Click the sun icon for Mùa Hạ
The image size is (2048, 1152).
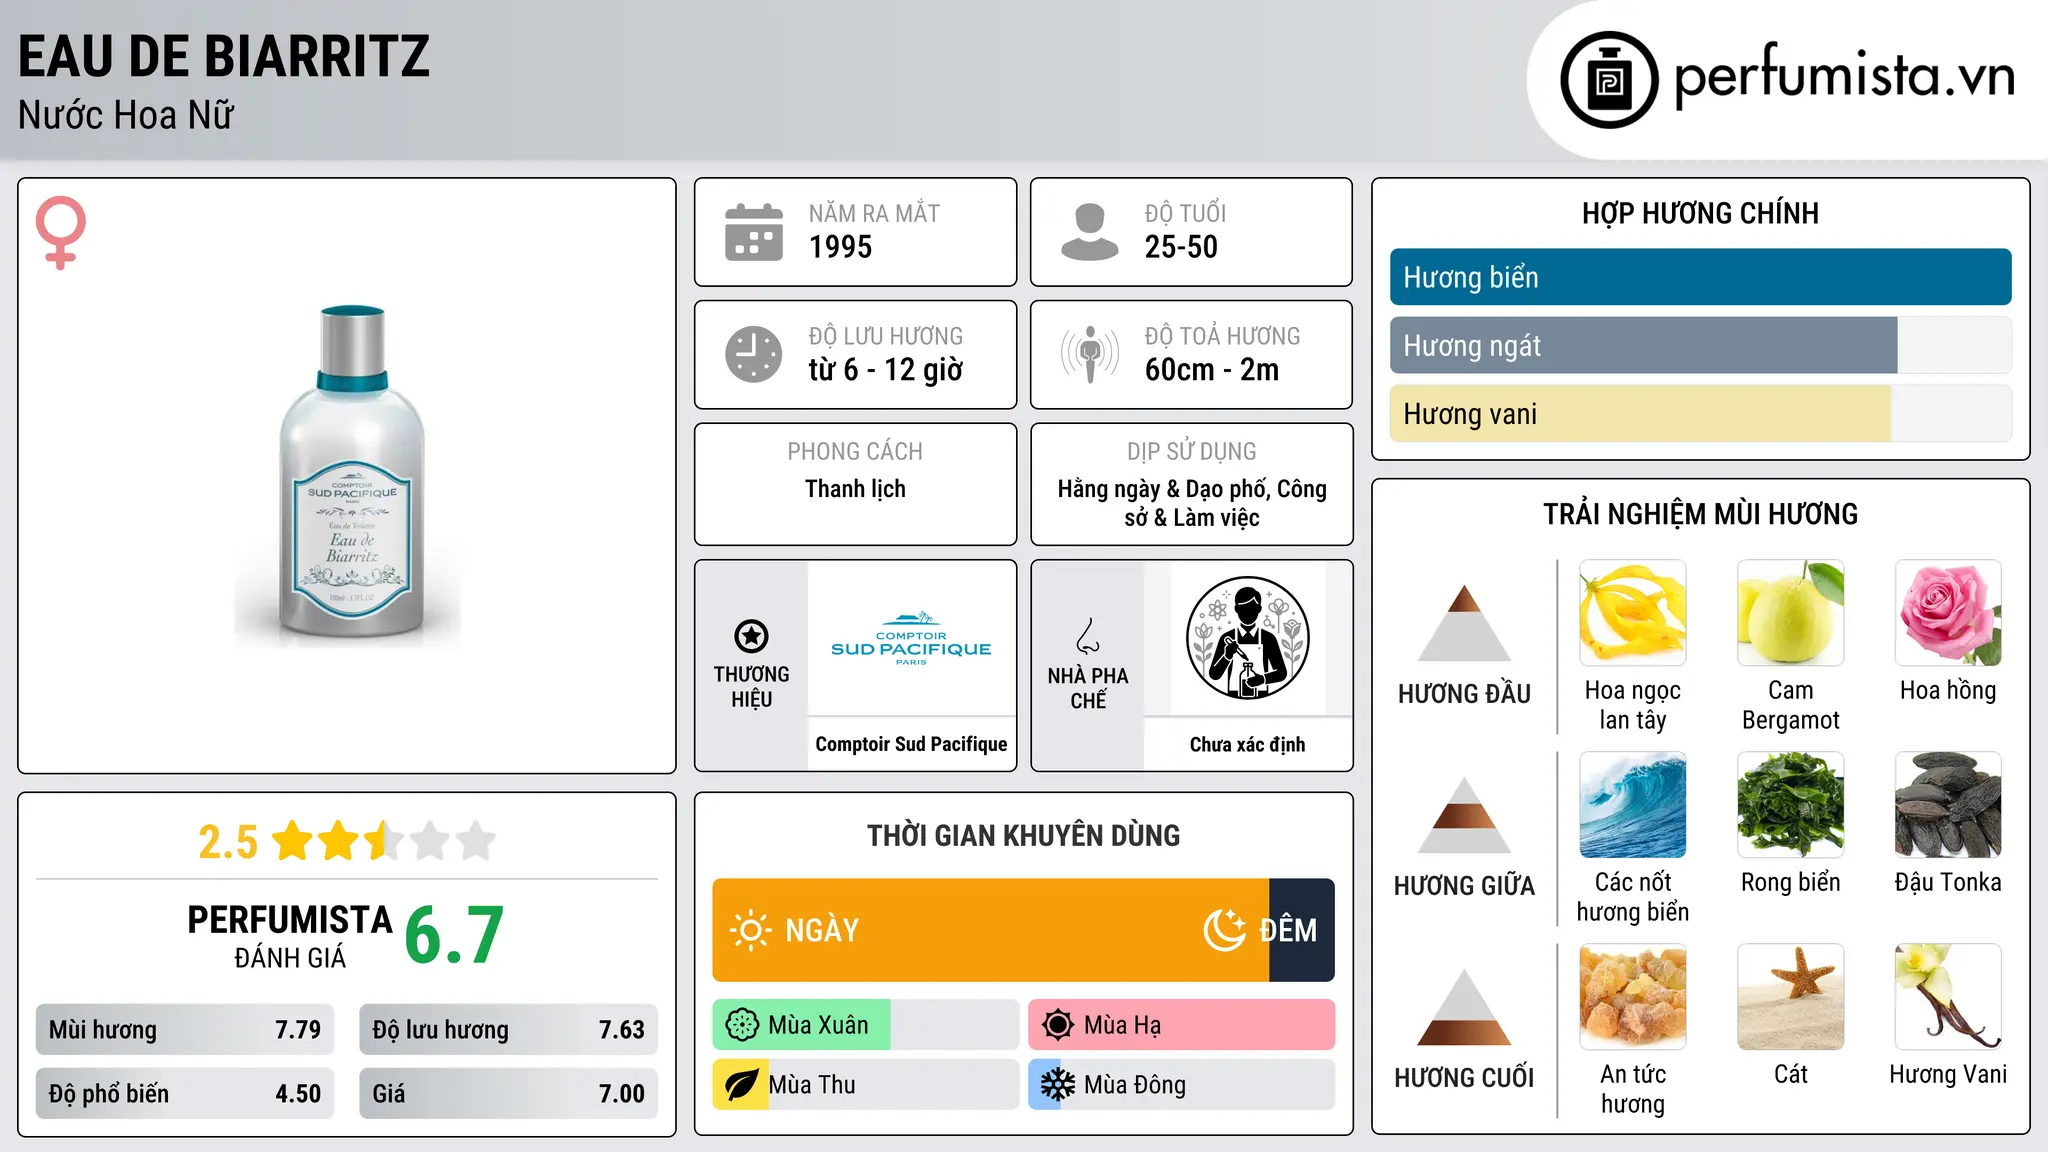click(1058, 1025)
